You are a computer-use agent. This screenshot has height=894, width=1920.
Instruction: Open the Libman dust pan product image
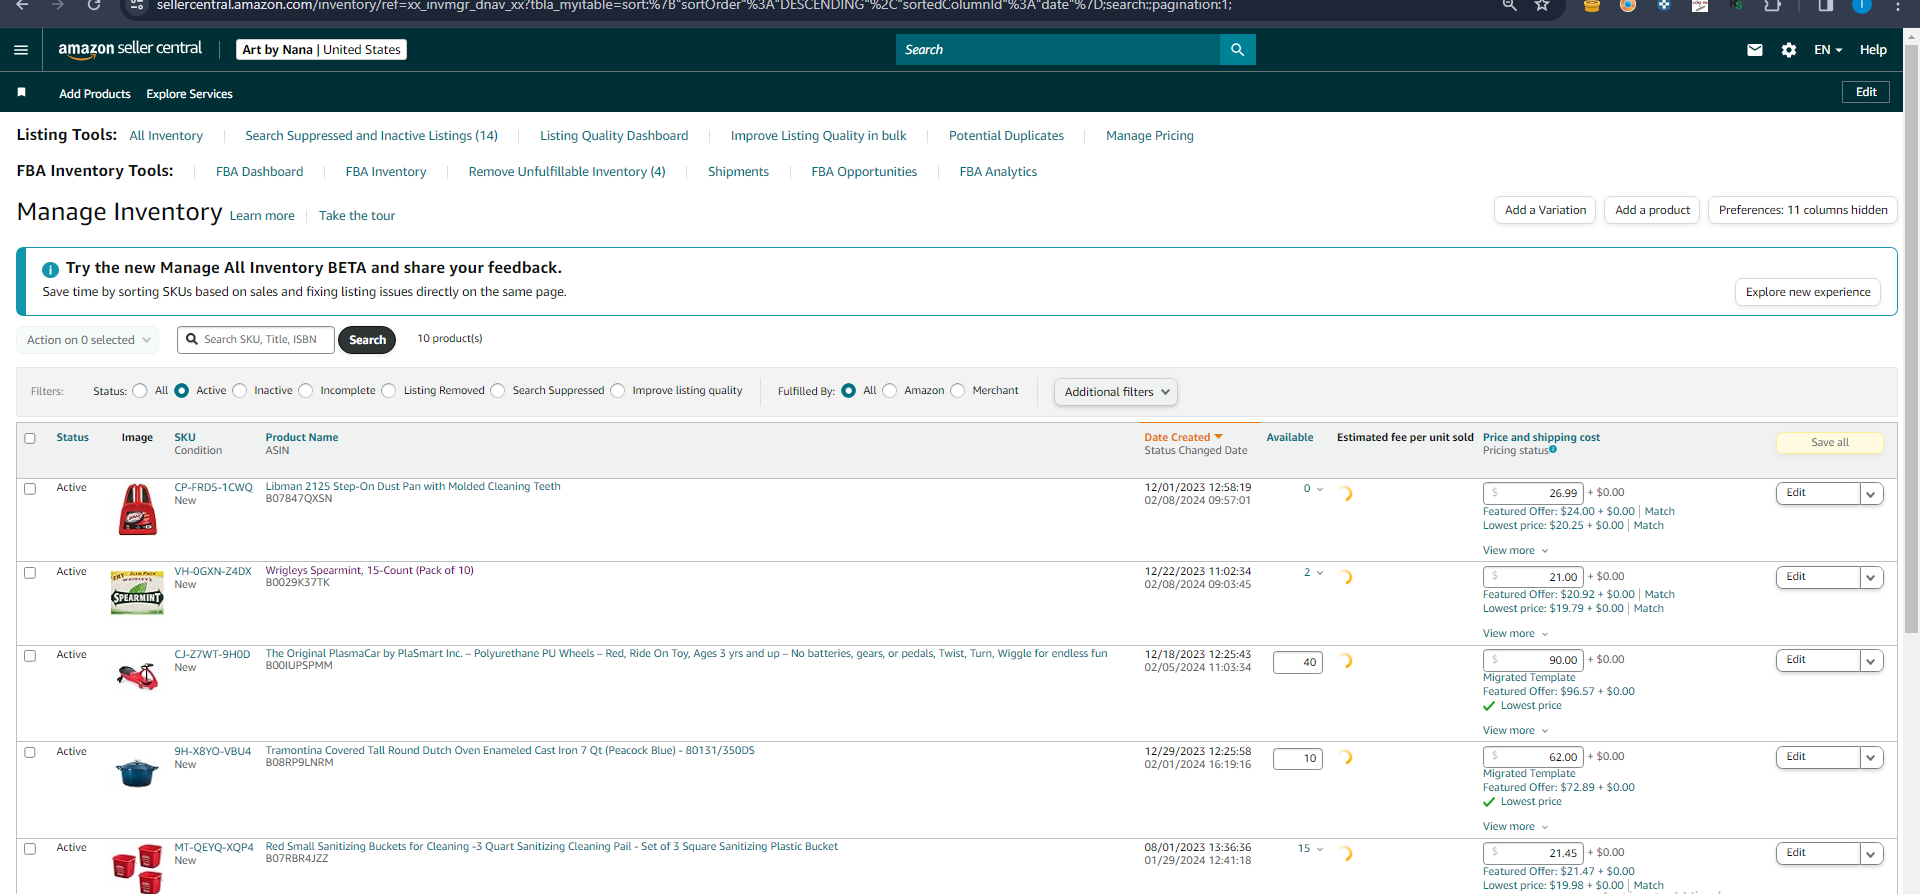[x=138, y=509]
